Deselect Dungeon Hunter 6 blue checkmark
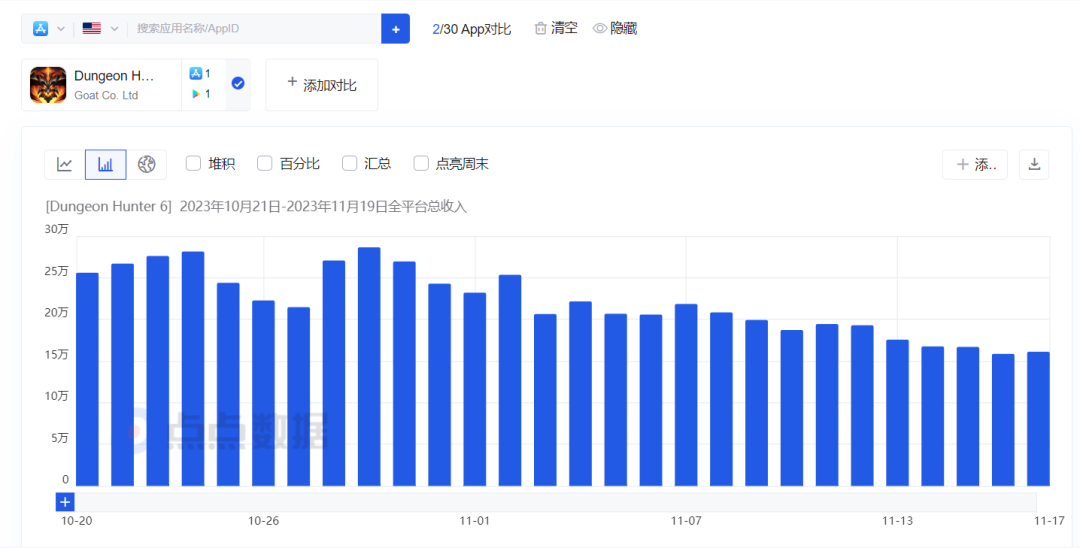The width and height of the screenshot is (1080, 548). [x=238, y=84]
